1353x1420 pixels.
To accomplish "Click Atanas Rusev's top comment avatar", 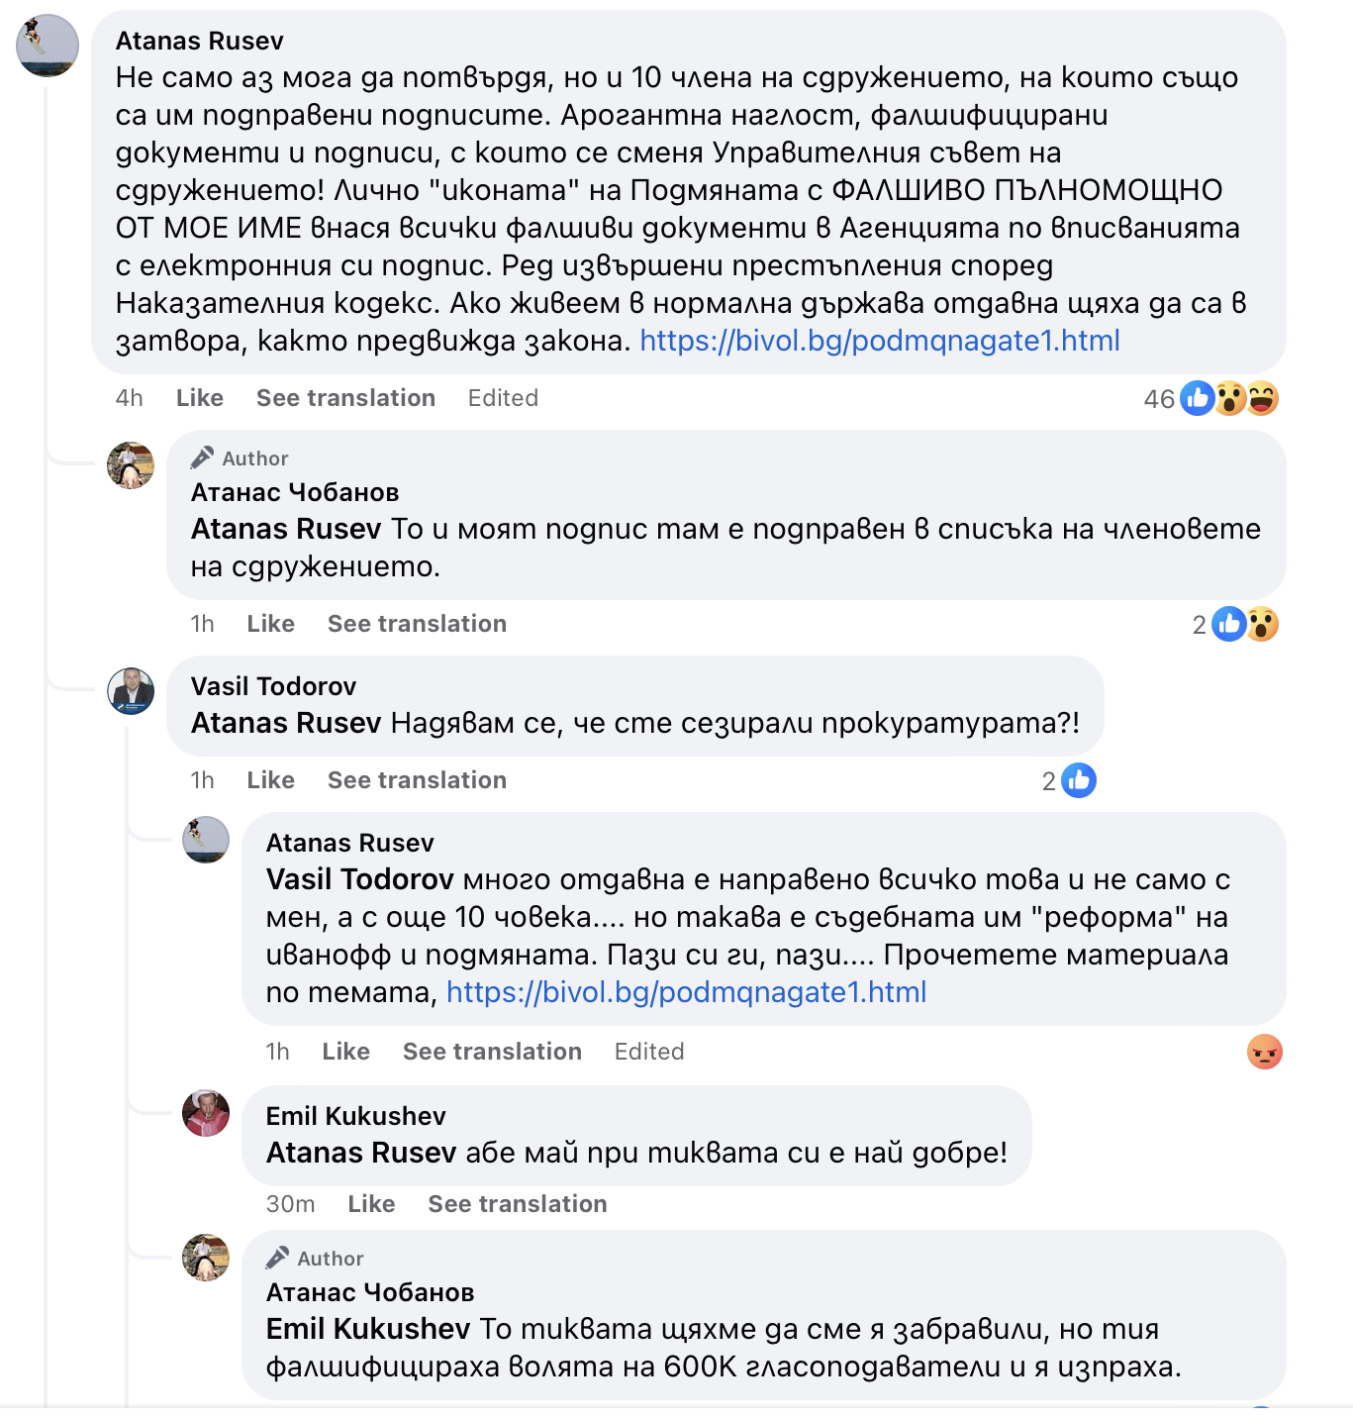I will coord(47,45).
